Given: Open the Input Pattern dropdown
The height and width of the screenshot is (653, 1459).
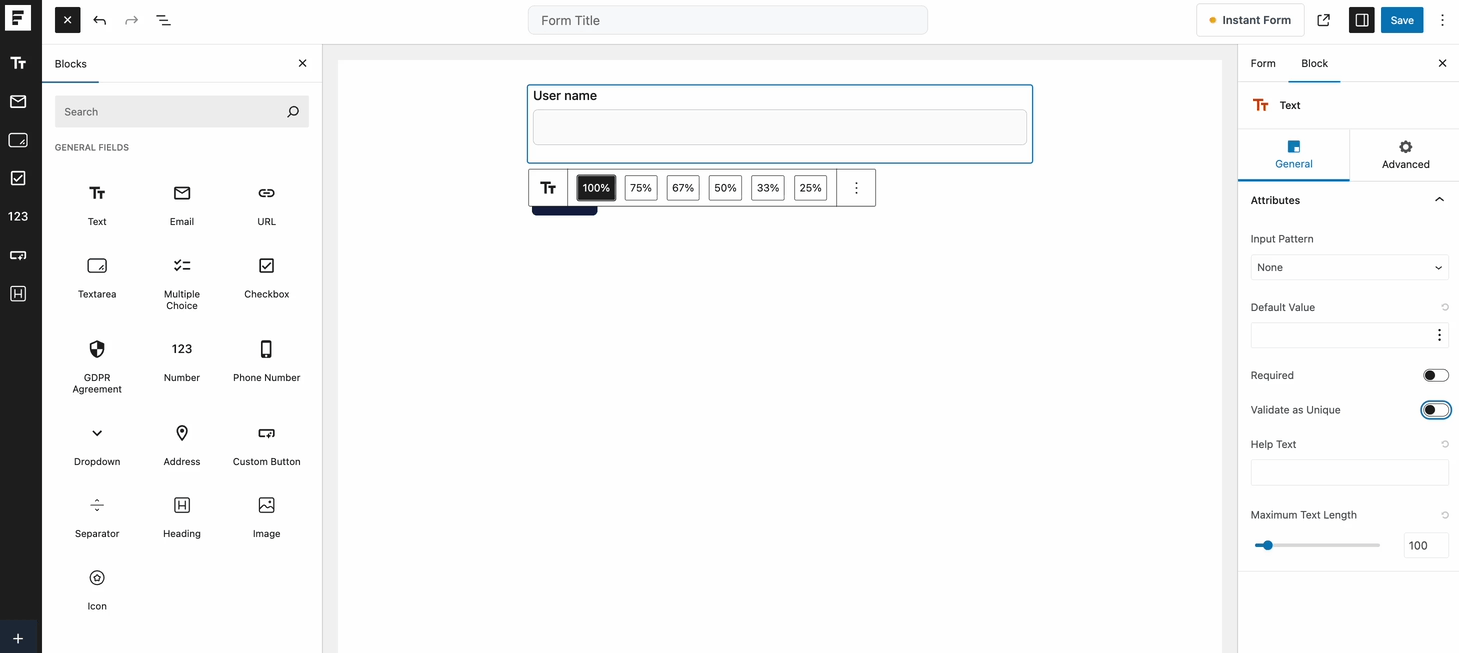Looking at the screenshot, I should (x=1348, y=267).
